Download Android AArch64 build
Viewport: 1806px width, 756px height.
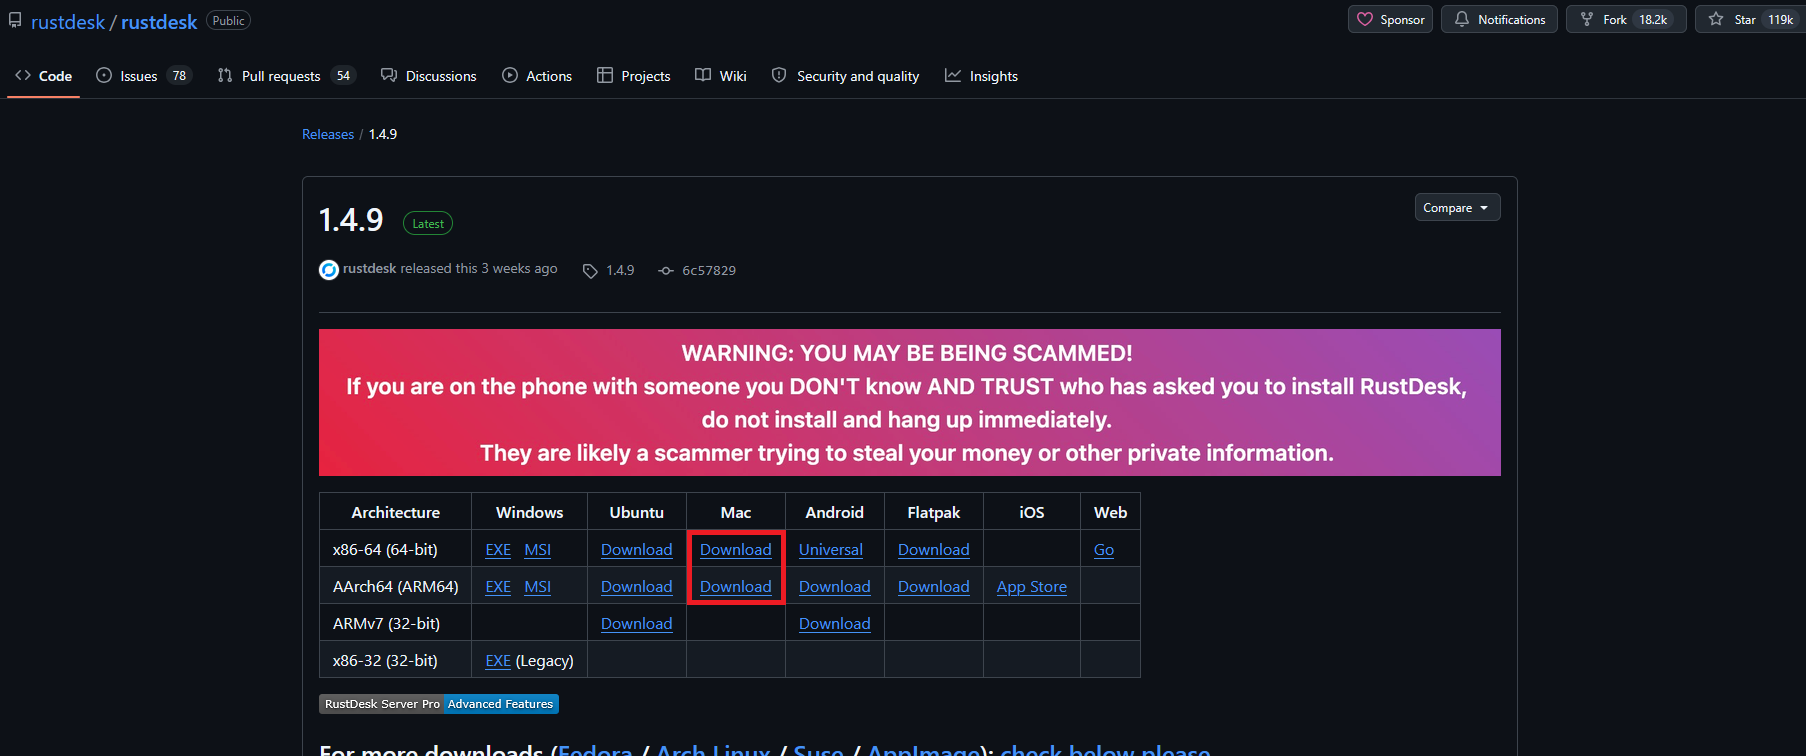(835, 587)
